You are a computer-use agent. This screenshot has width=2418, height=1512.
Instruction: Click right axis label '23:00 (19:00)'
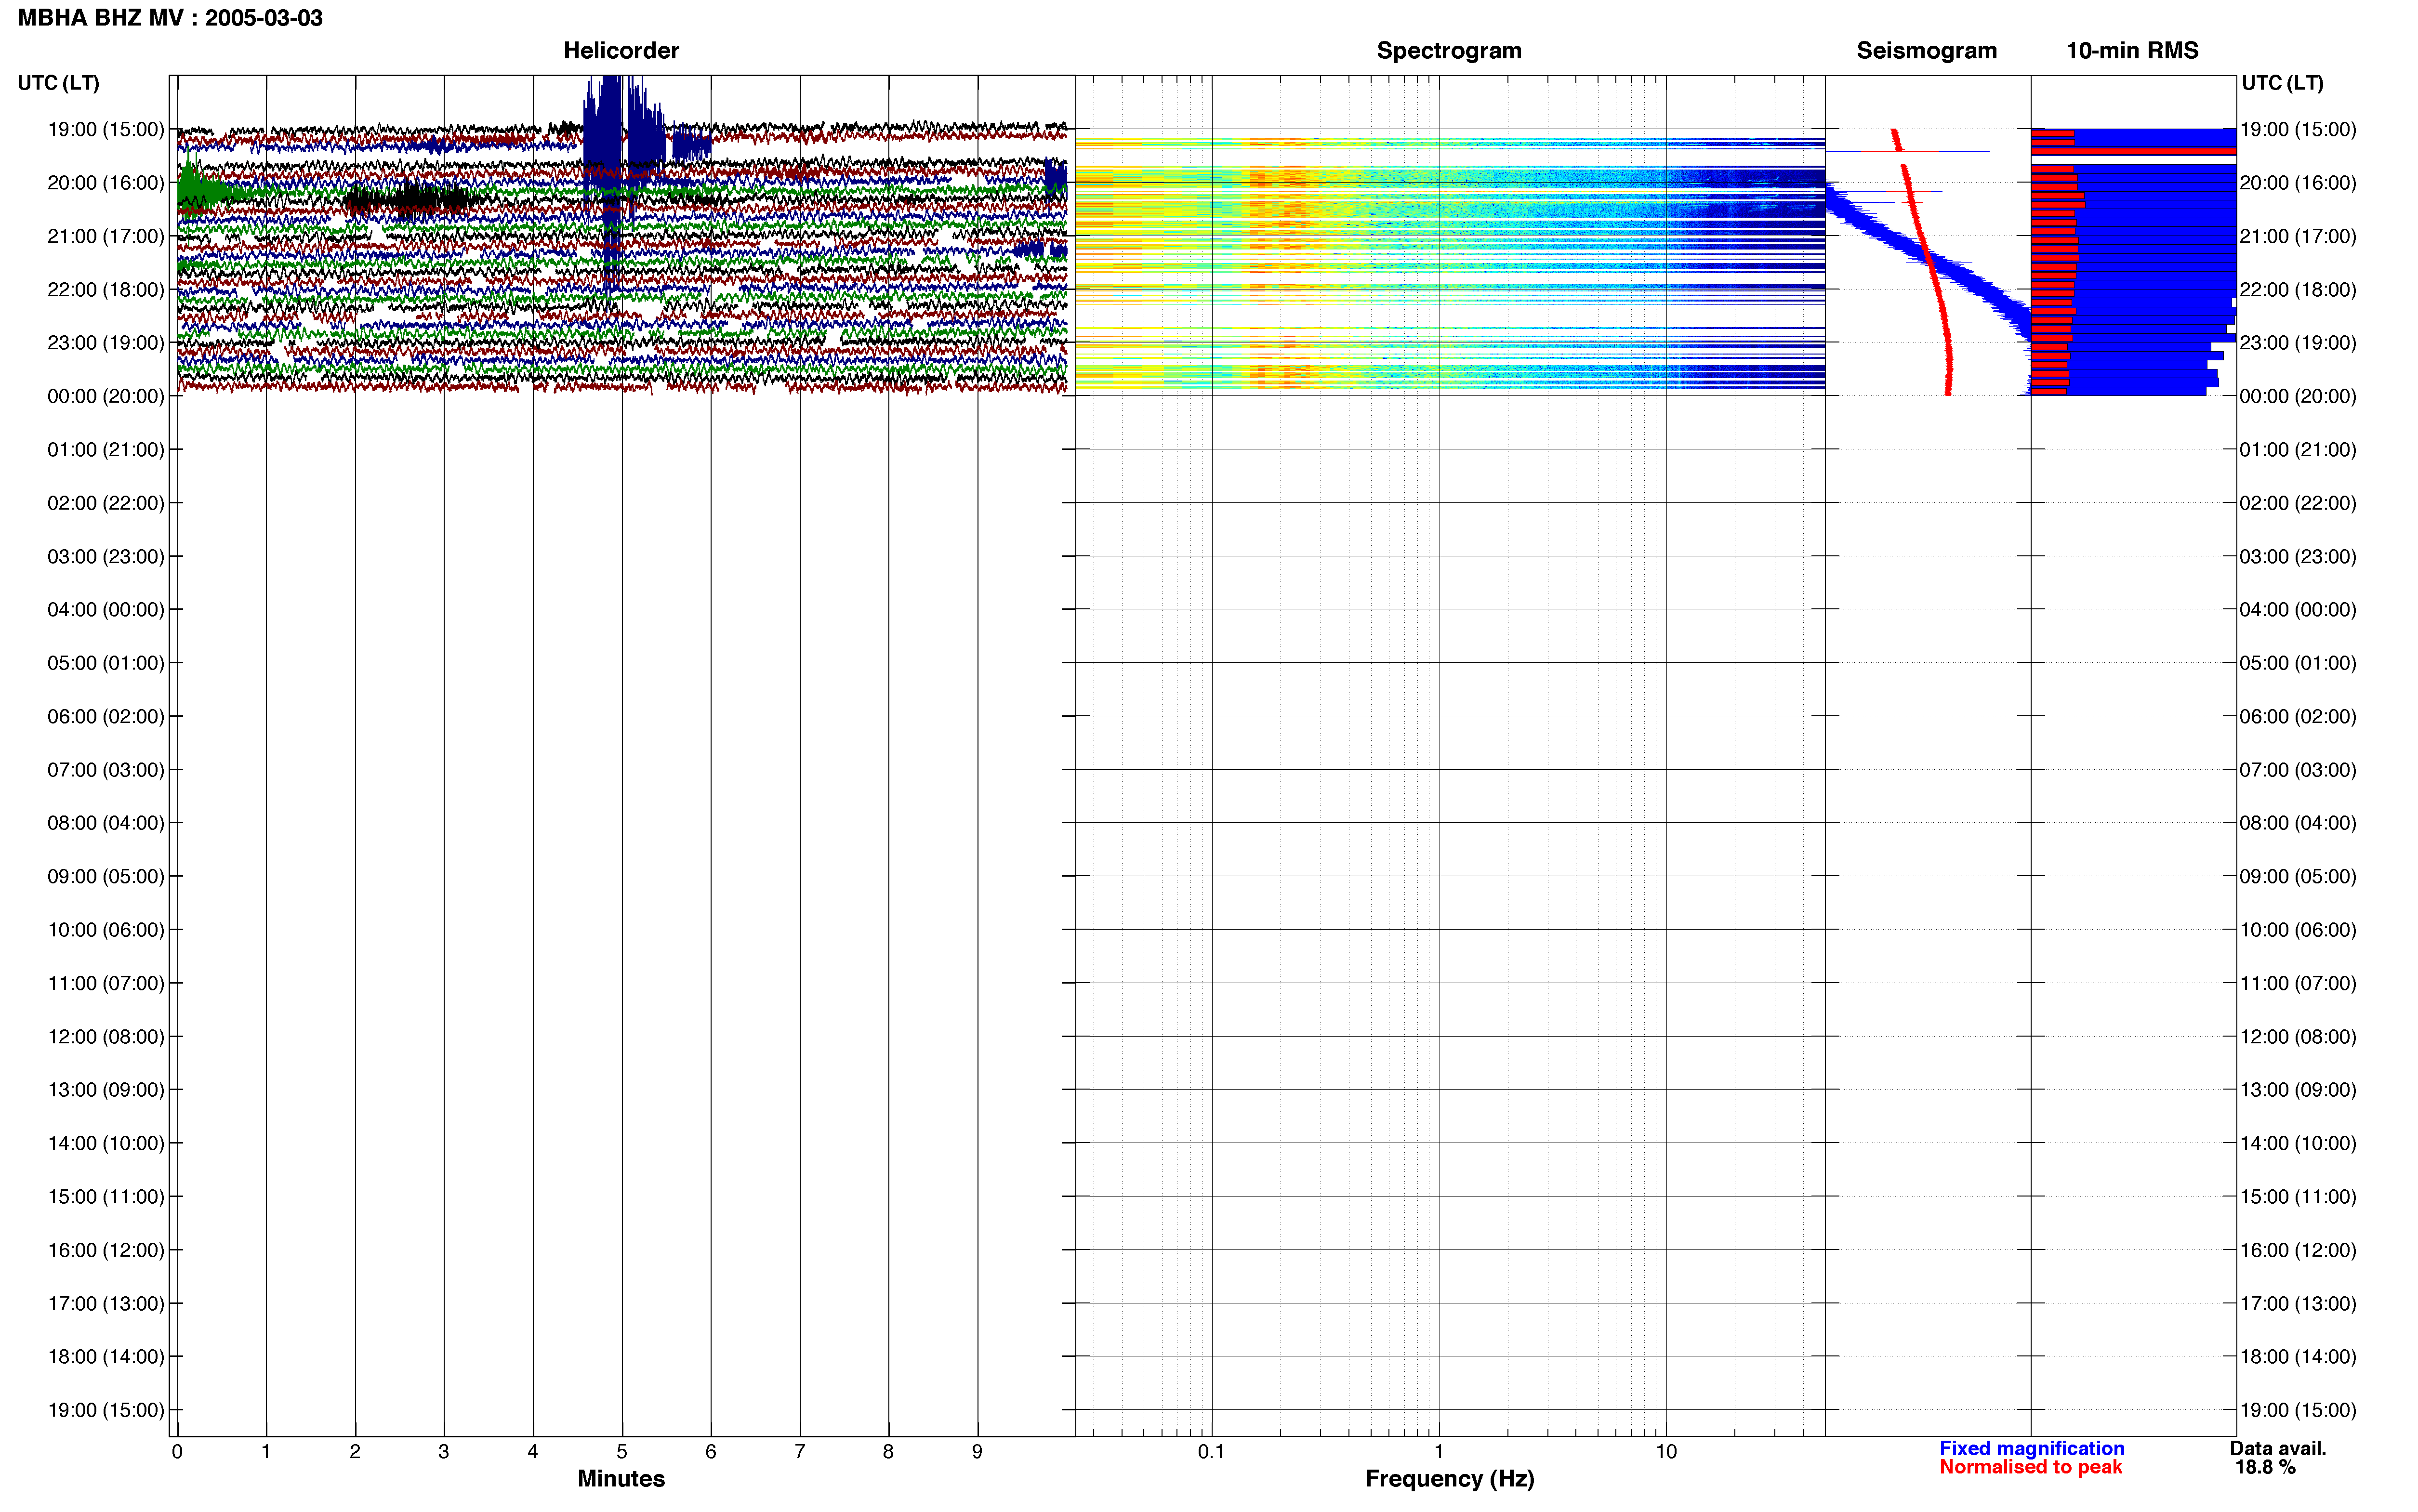click(2298, 343)
